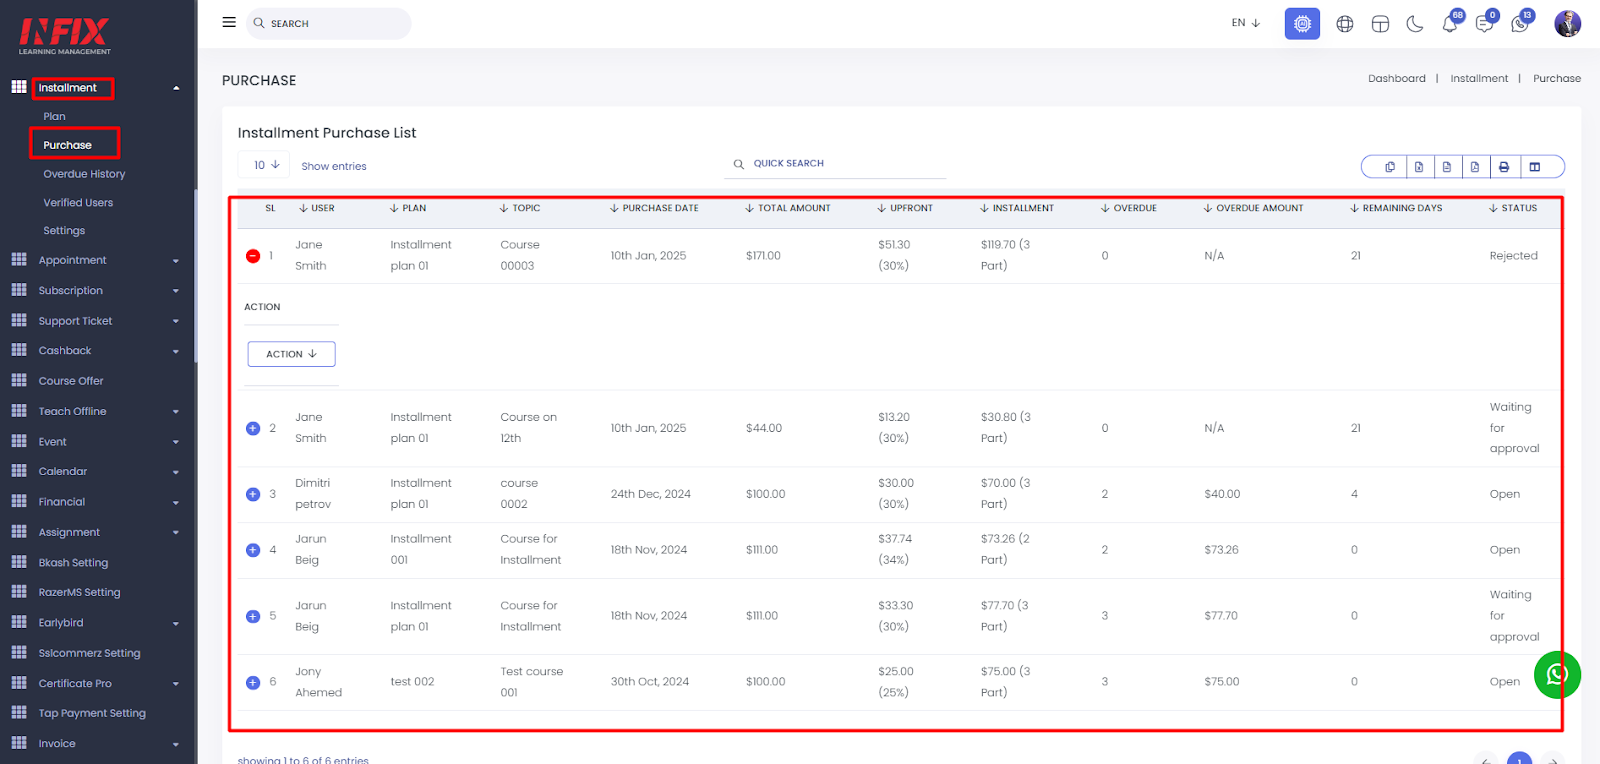Click the globe website icon
Screen dimensions: 1600x764
coord(1345,24)
